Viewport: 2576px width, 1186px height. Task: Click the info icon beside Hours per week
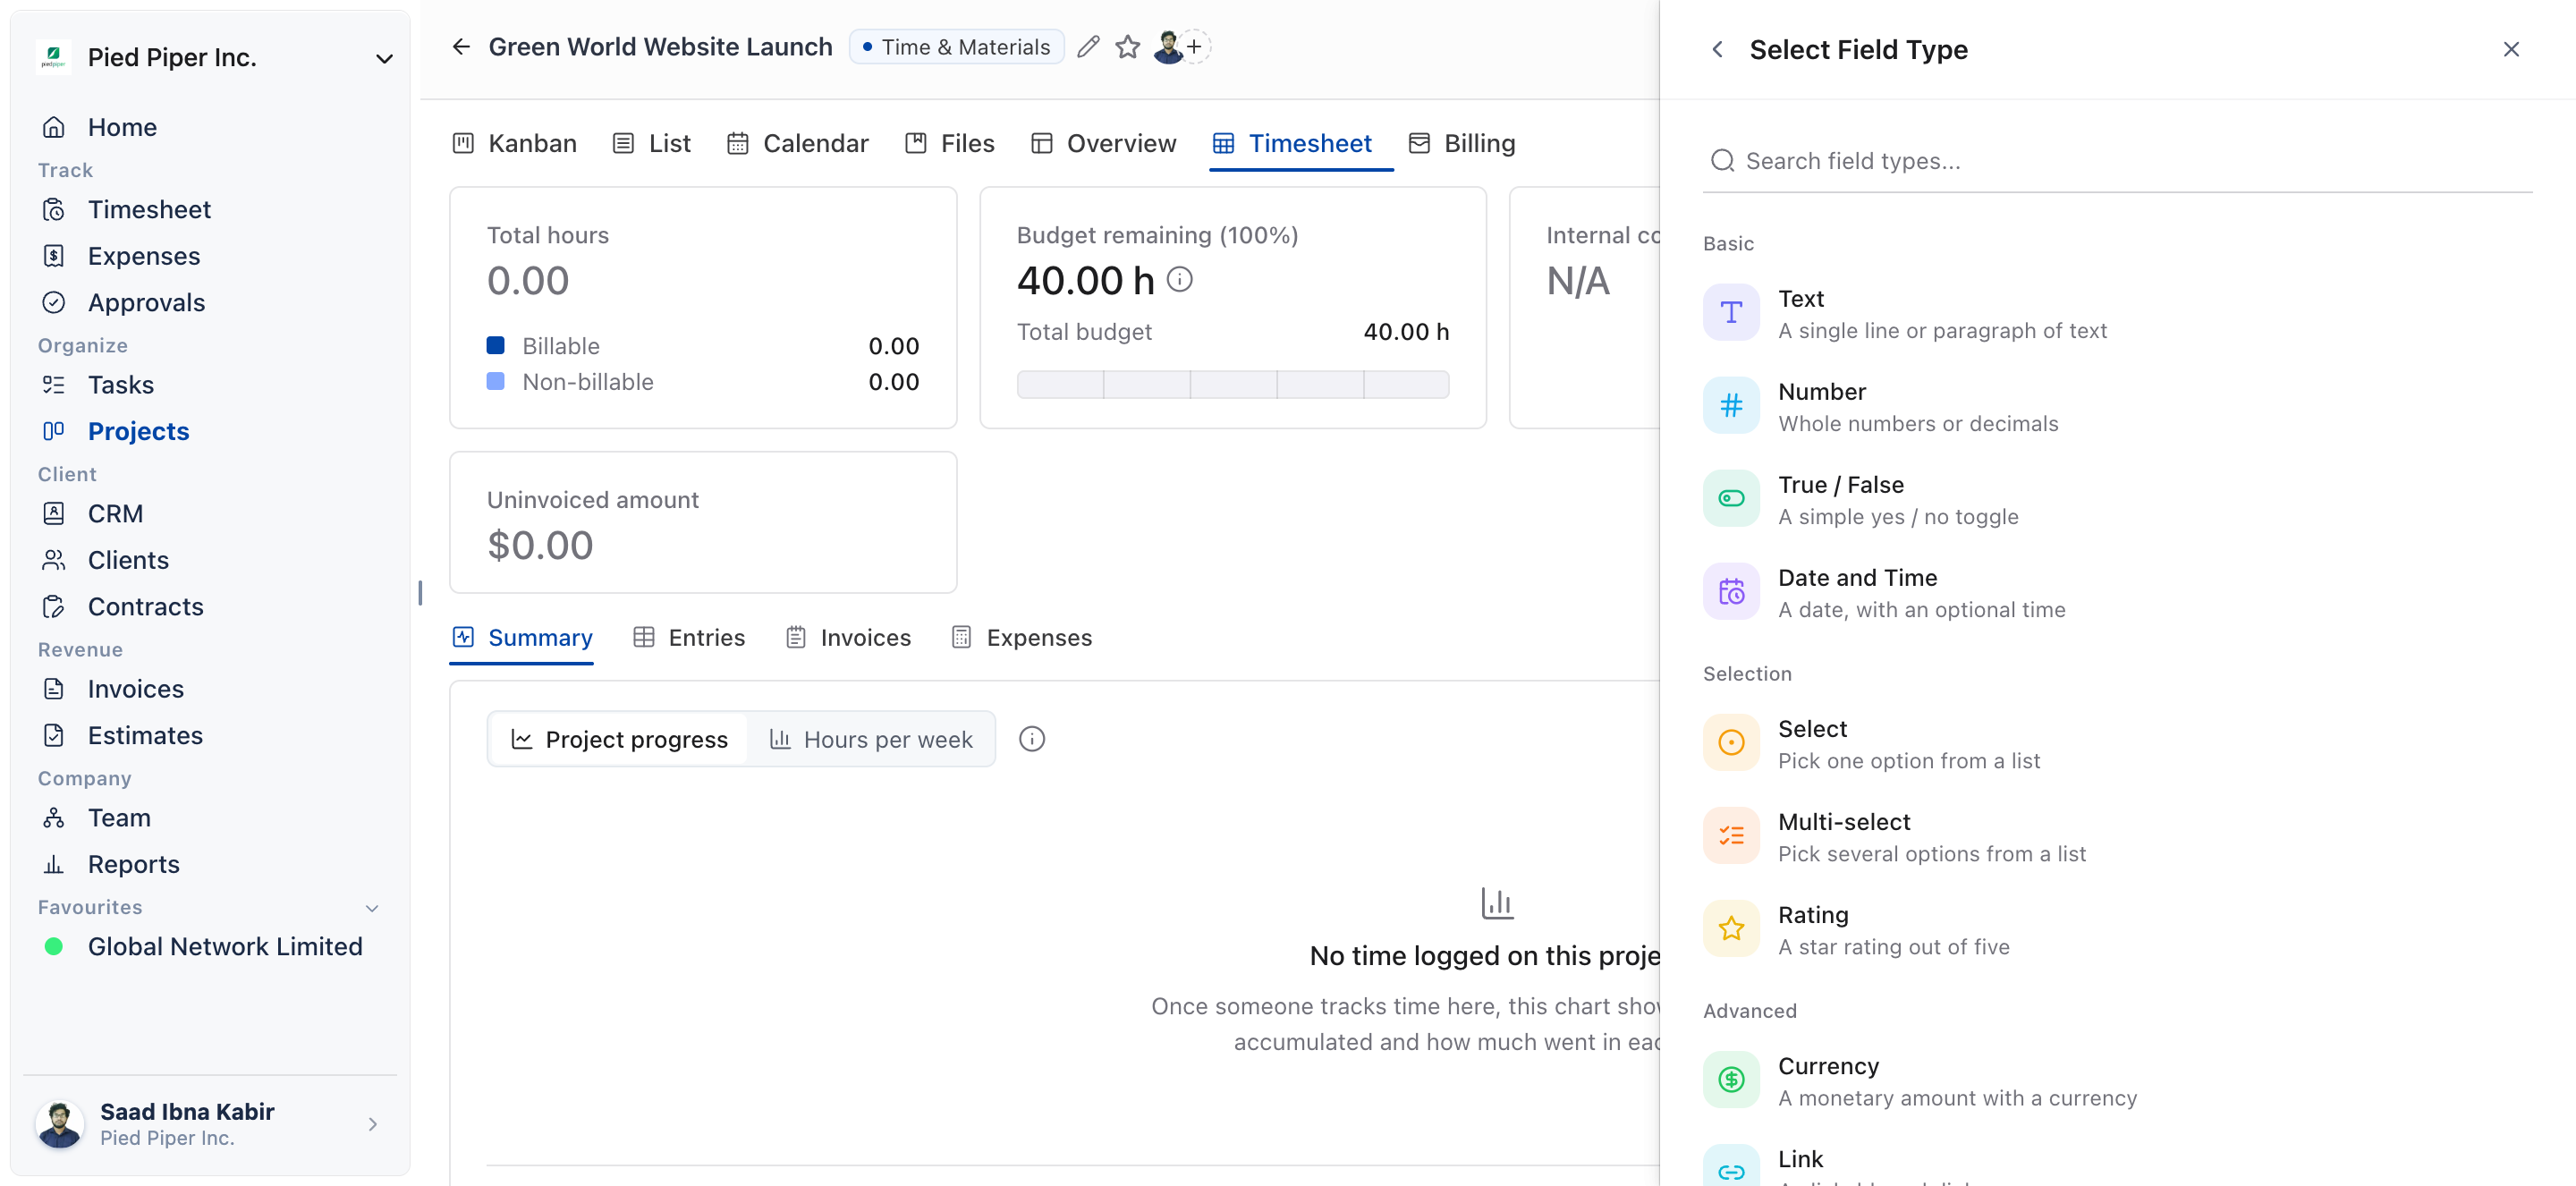click(x=1032, y=739)
